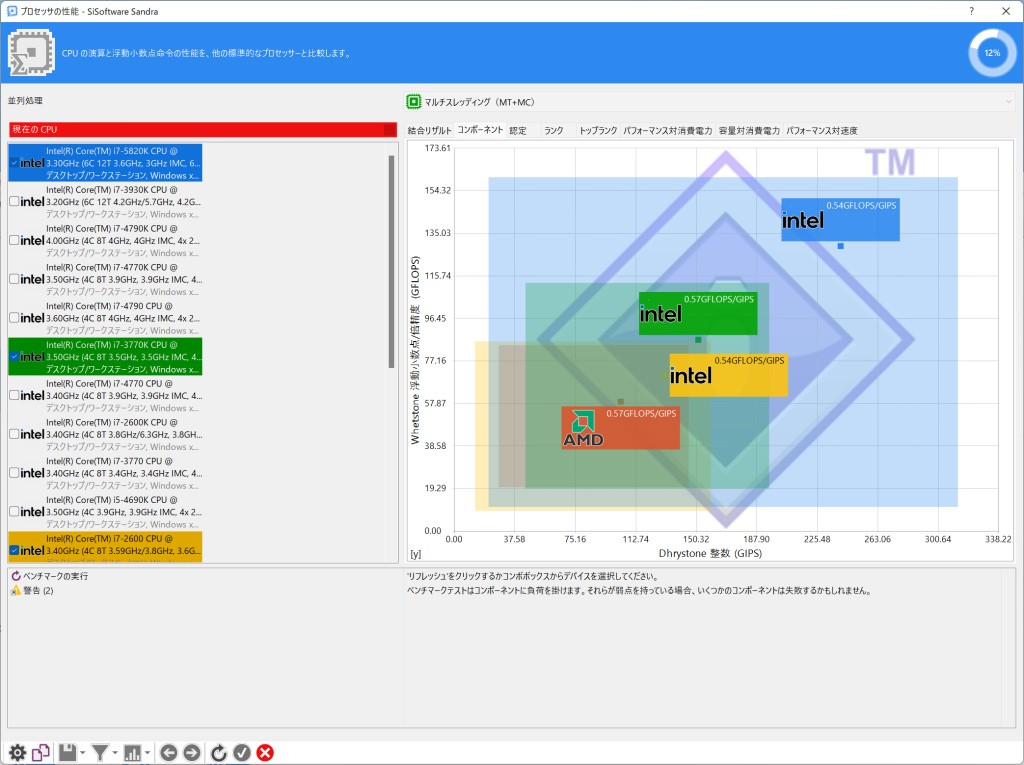Click the CPU list vertical scrollbar thumb
This screenshot has height=765, width=1024.
391,261
